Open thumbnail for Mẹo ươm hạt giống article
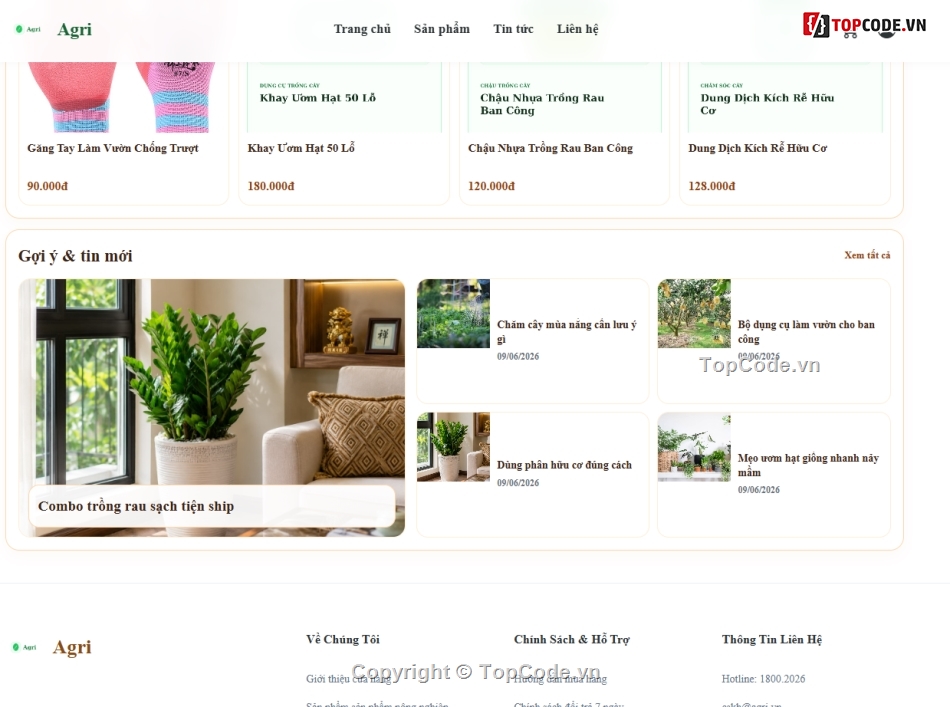950x707 pixels. coord(694,447)
